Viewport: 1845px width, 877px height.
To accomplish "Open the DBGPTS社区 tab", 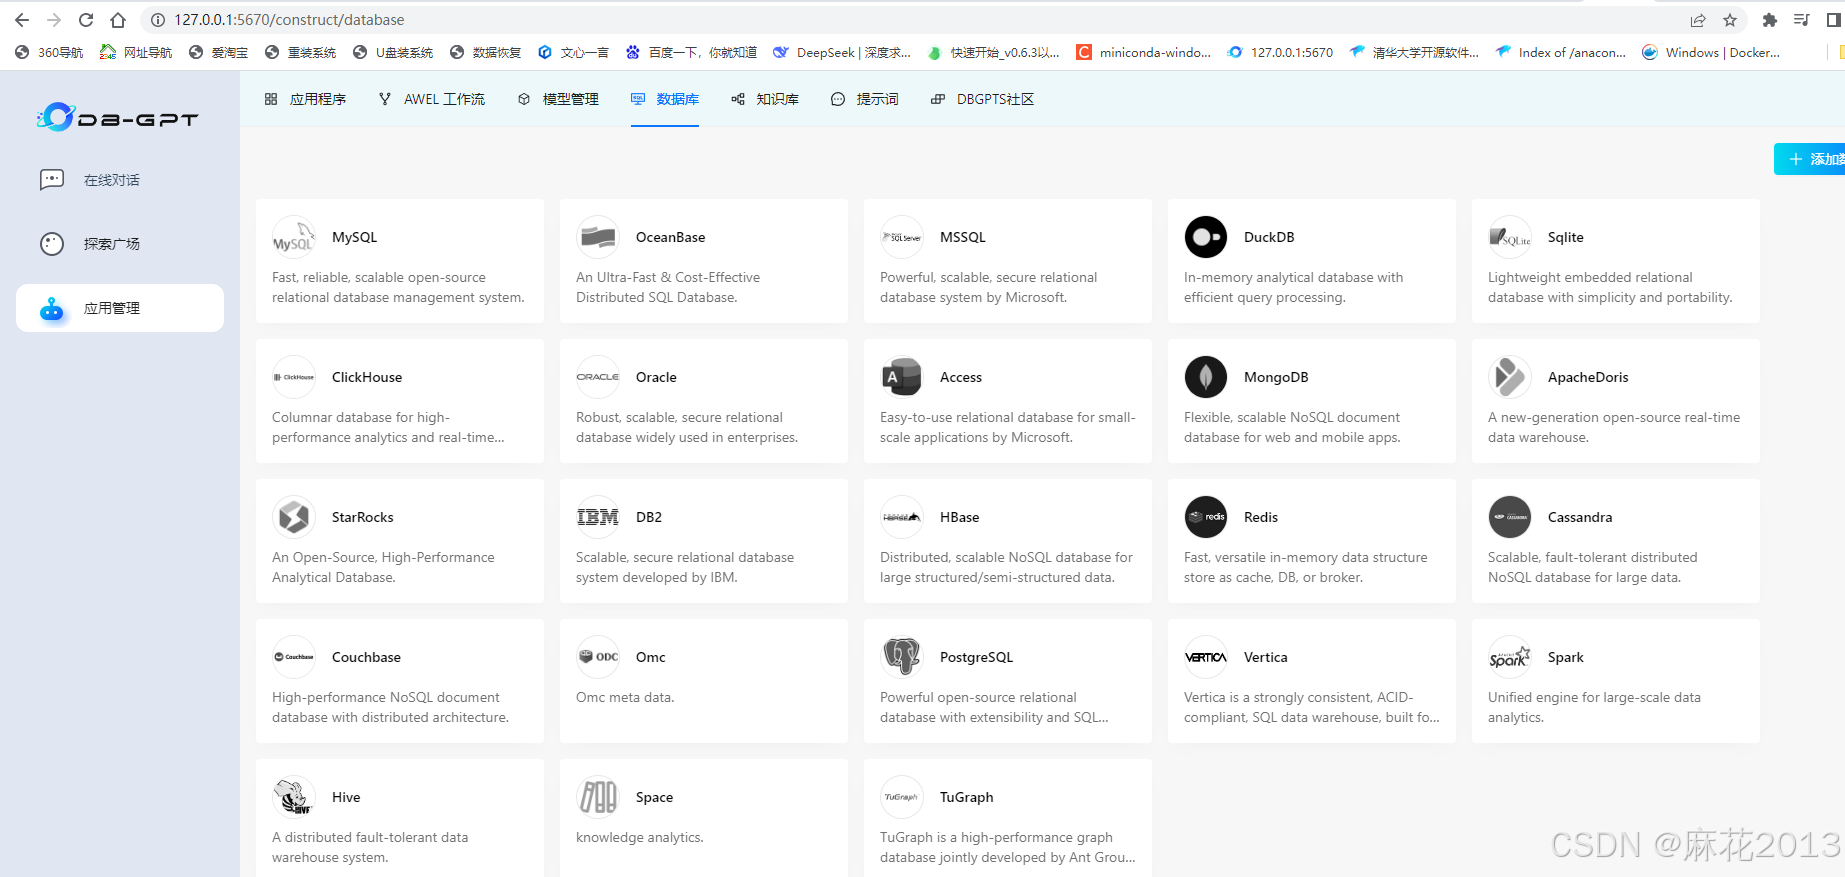I will [982, 99].
